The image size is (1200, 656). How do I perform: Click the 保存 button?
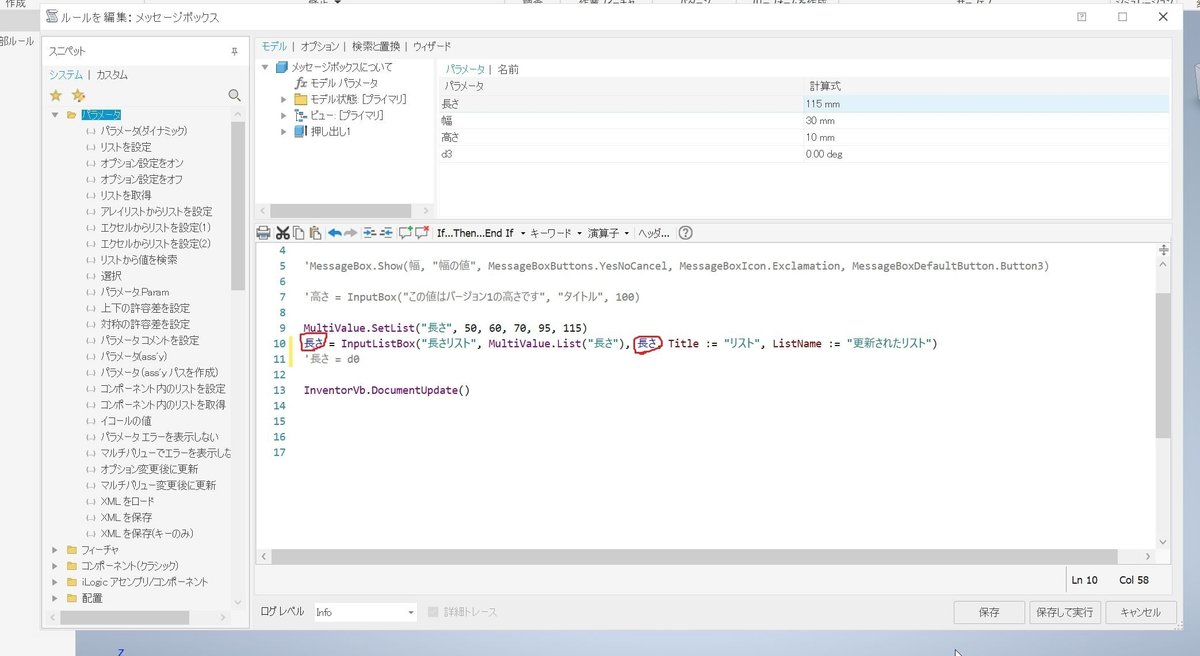[989, 612]
